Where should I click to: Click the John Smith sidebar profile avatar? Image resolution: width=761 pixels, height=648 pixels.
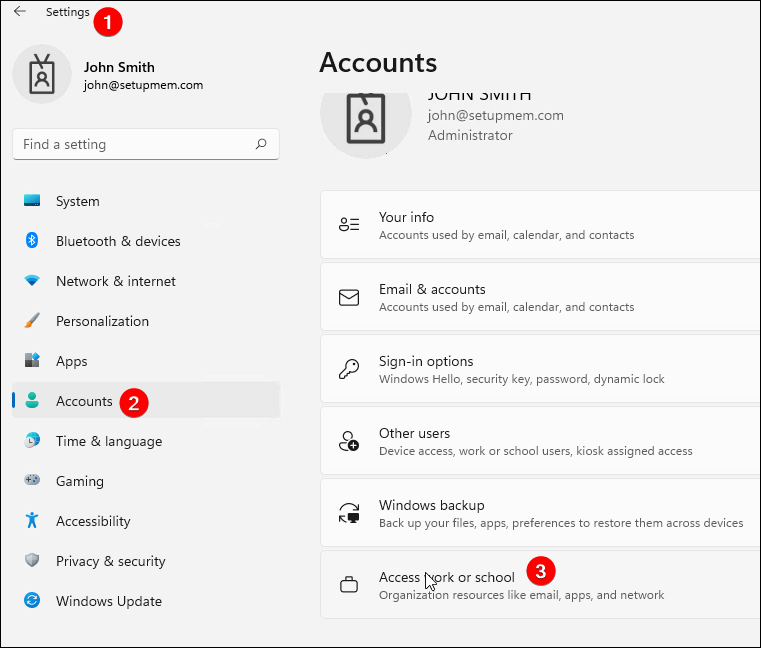[x=42, y=74]
